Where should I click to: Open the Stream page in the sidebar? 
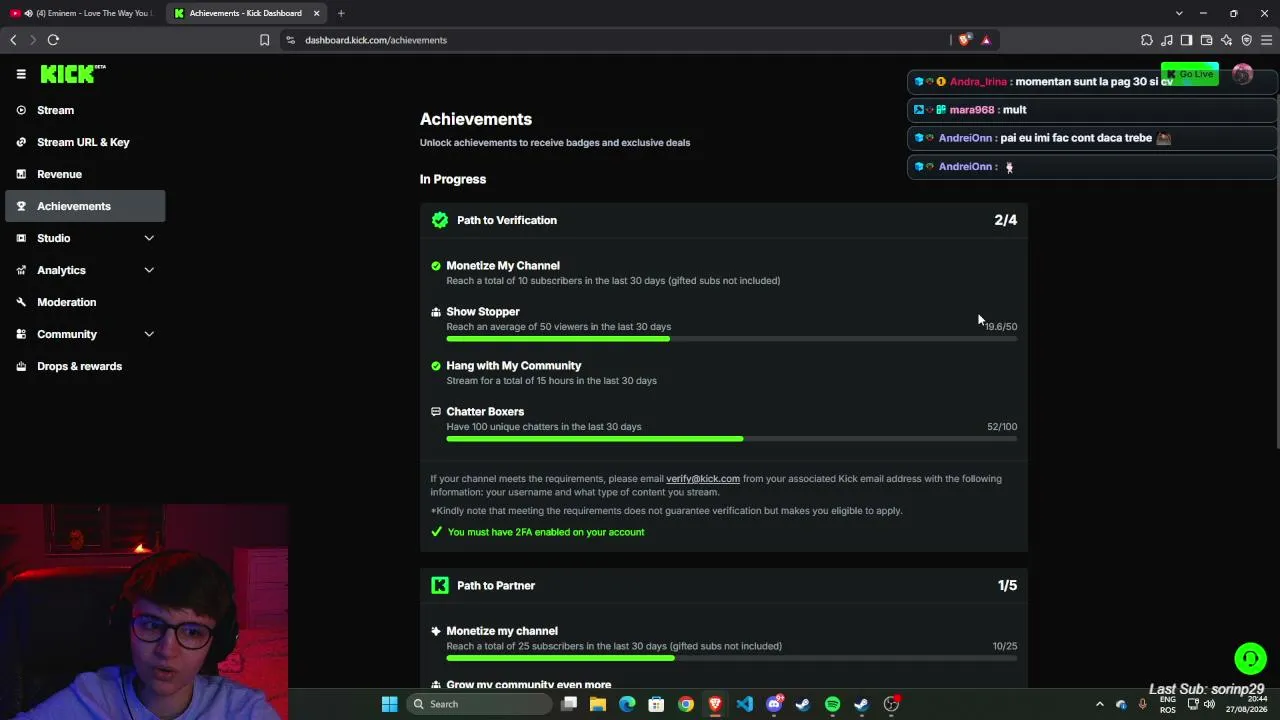(x=85, y=110)
